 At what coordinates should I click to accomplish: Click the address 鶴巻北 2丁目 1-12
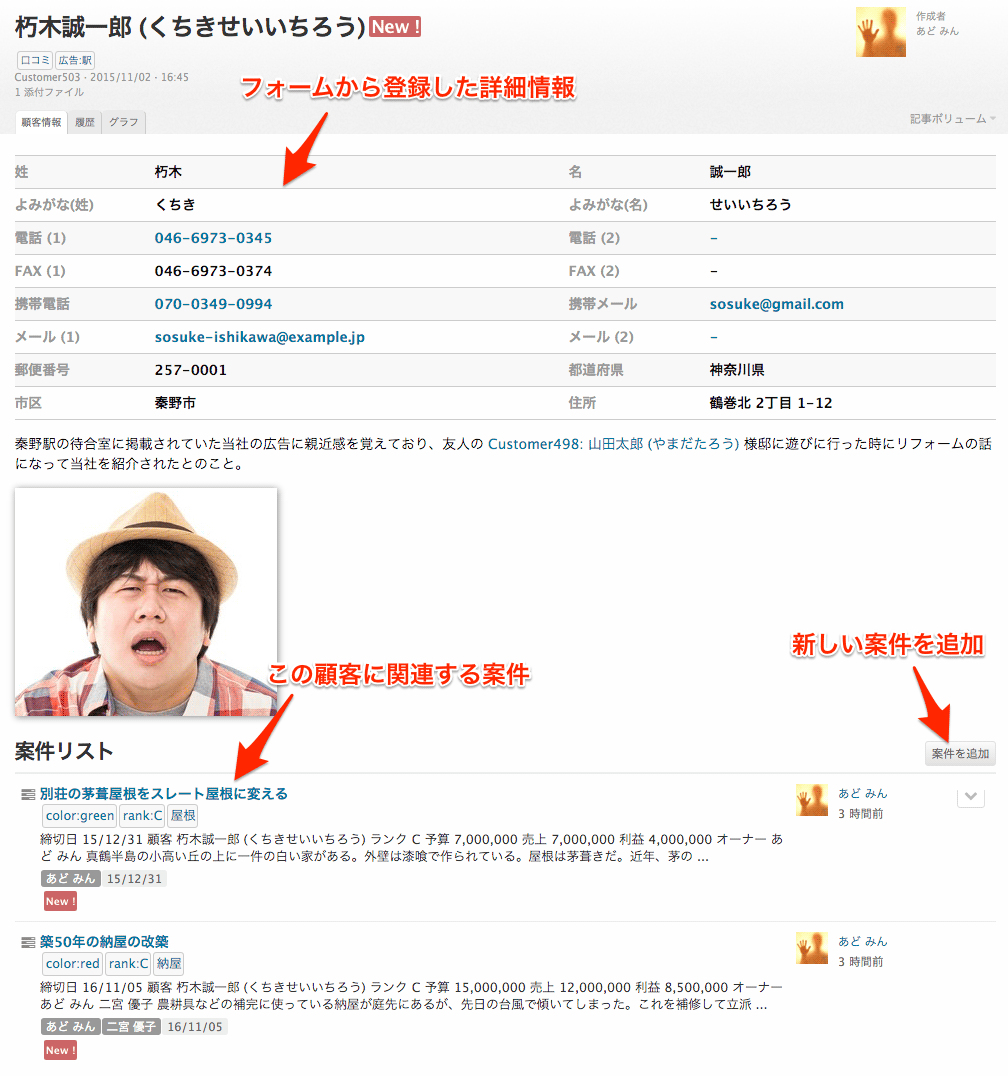(x=771, y=403)
